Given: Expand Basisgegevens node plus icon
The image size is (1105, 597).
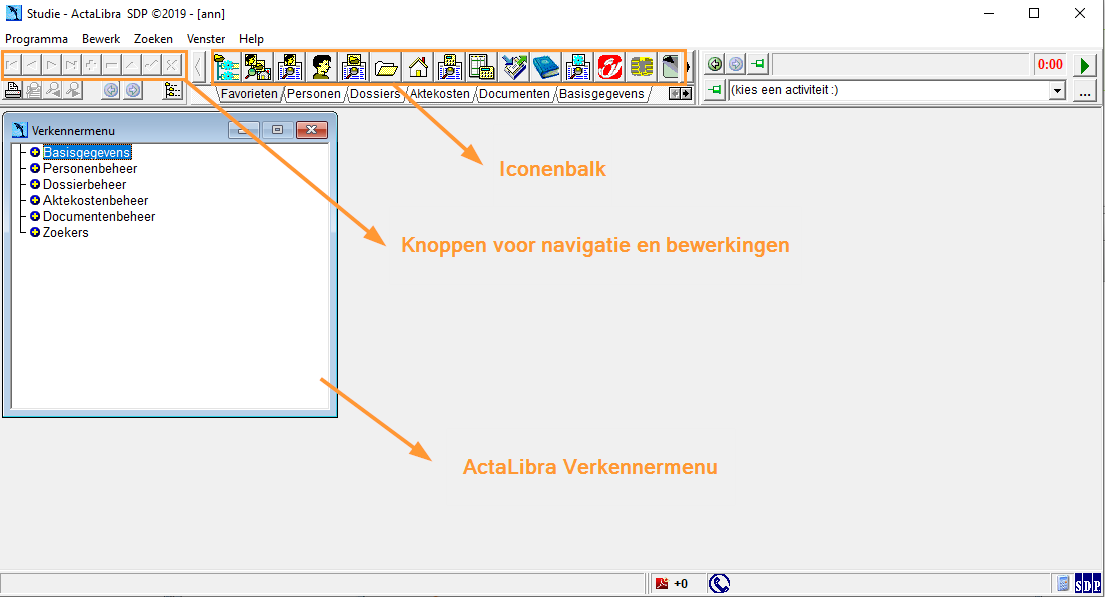Looking at the screenshot, I should click(35, 152).
